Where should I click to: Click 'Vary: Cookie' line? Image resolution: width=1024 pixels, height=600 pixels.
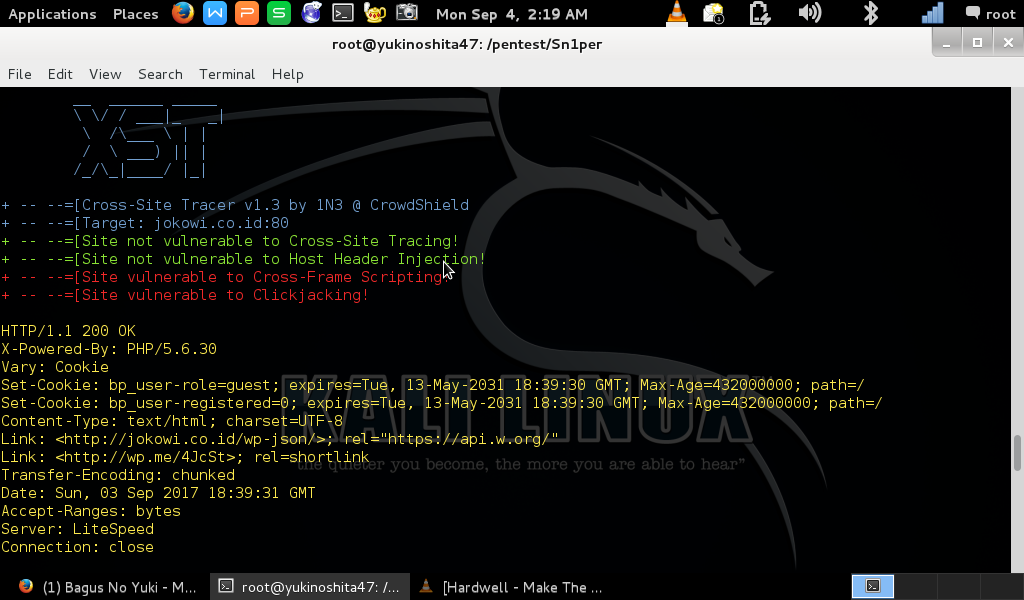tap(55, 367)
